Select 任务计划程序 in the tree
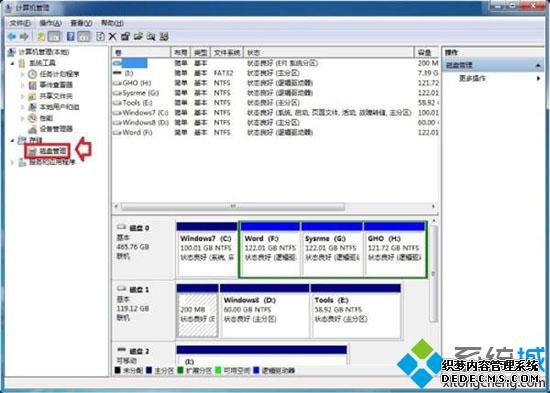Viewport: 550px width, 393px height. 59,74
